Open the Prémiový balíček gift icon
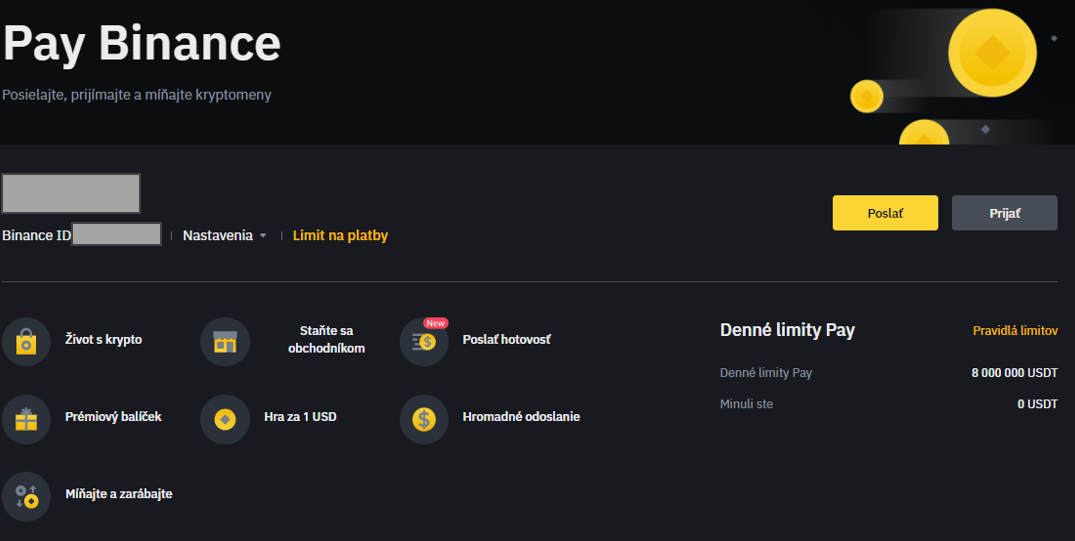Screen dimensions: 1075x541 point(26,419)
